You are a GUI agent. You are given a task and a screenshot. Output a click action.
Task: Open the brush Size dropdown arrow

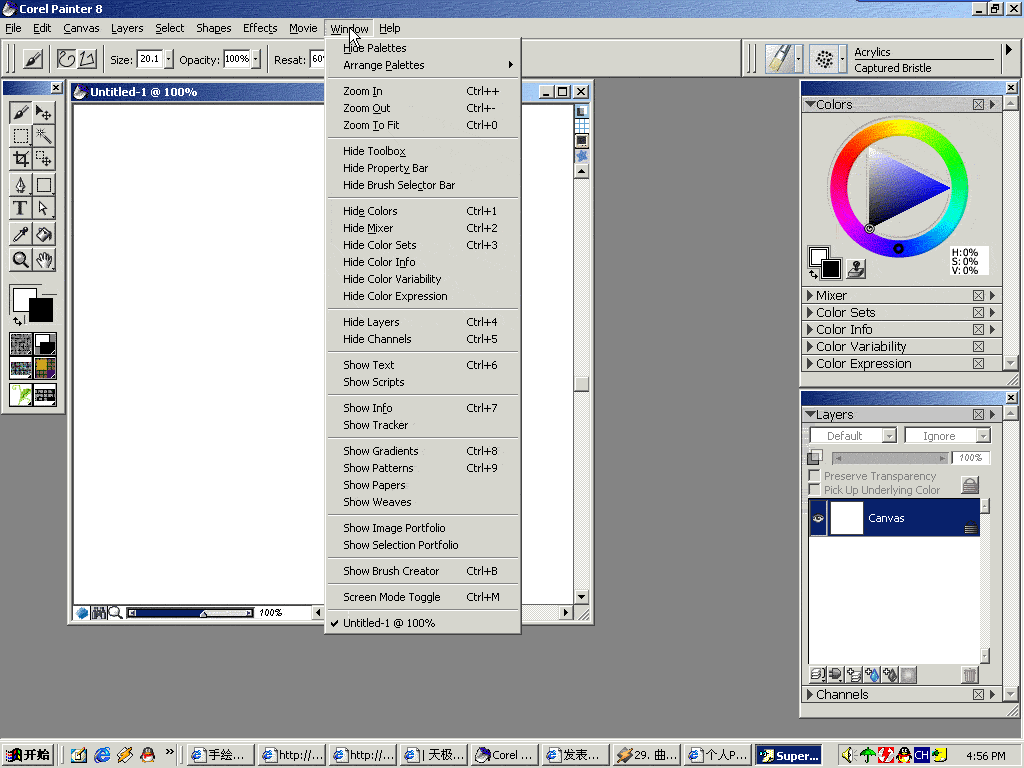pos(168,59)
